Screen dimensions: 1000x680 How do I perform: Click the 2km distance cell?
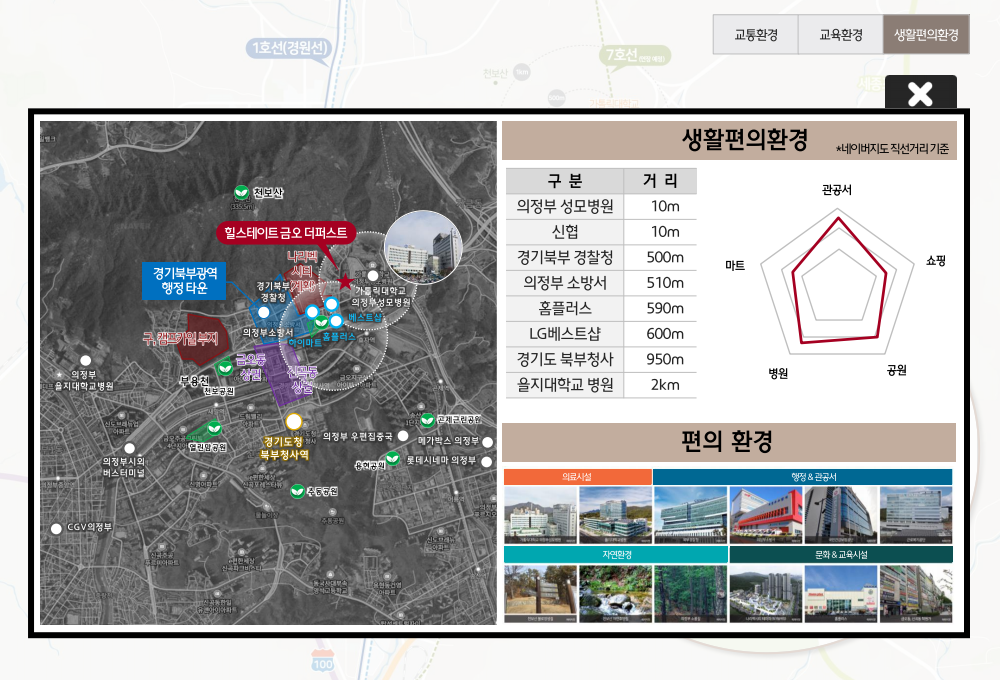(660, 385)
